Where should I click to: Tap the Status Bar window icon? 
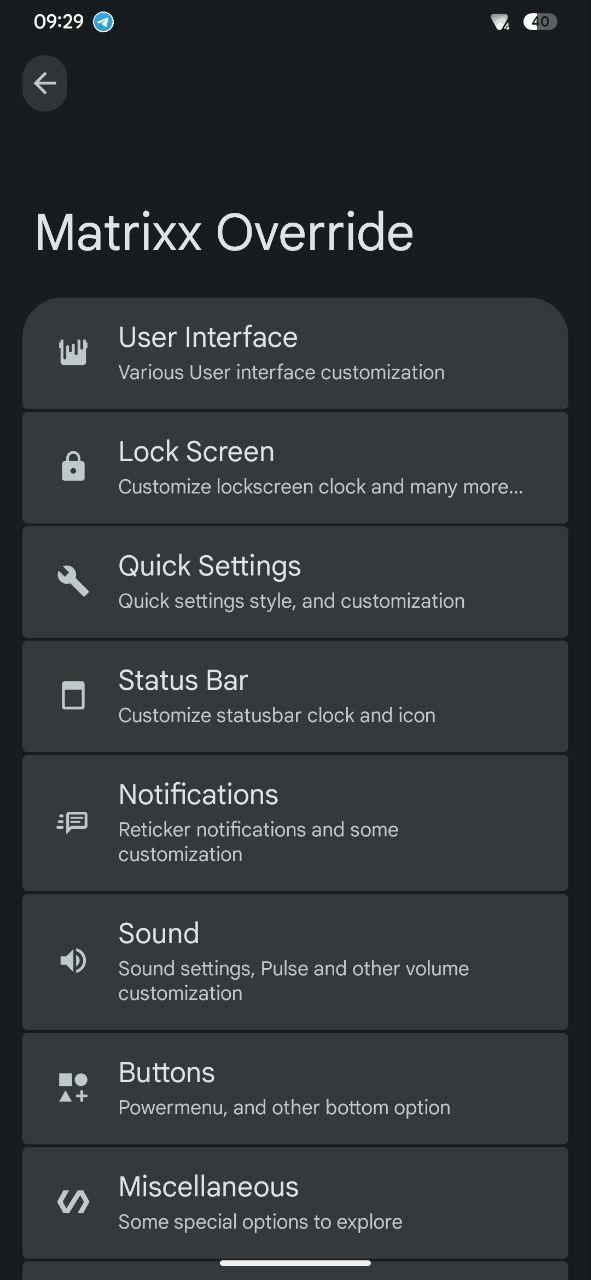coord(73,695)
